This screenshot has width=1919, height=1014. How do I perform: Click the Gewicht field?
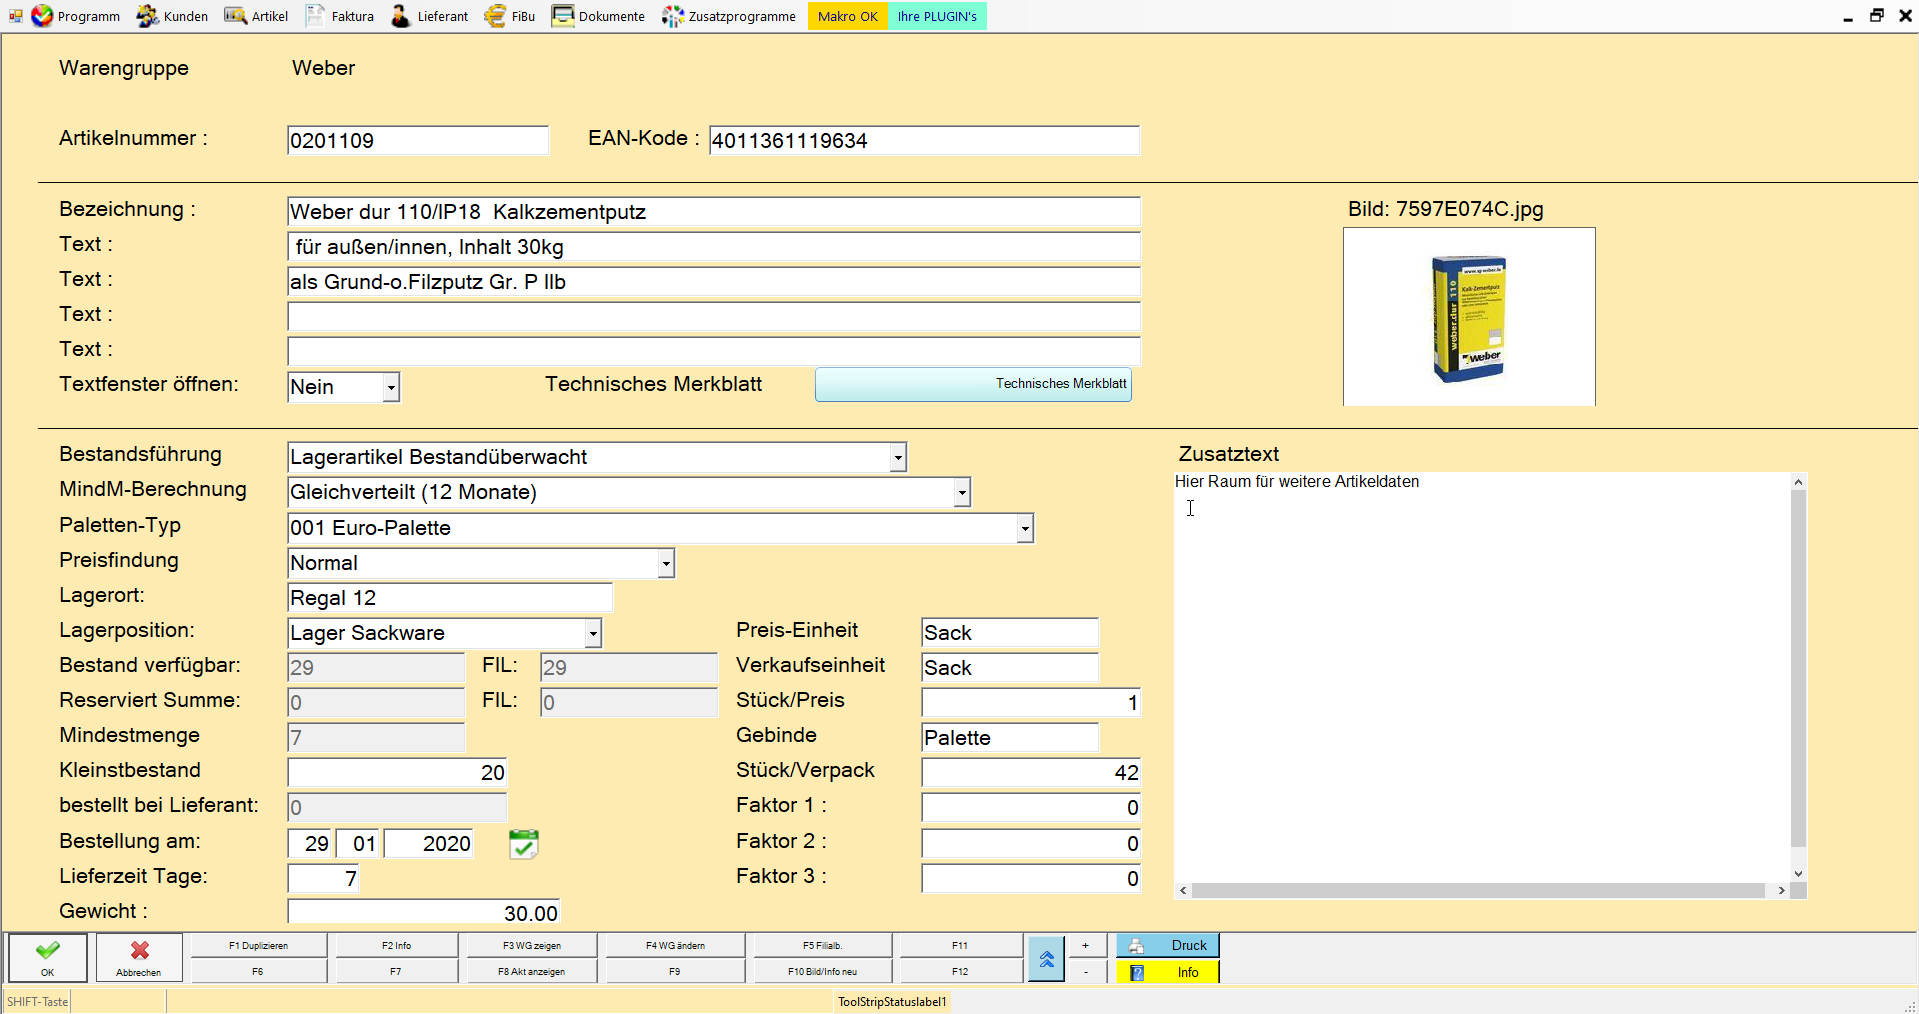[424, 912]
